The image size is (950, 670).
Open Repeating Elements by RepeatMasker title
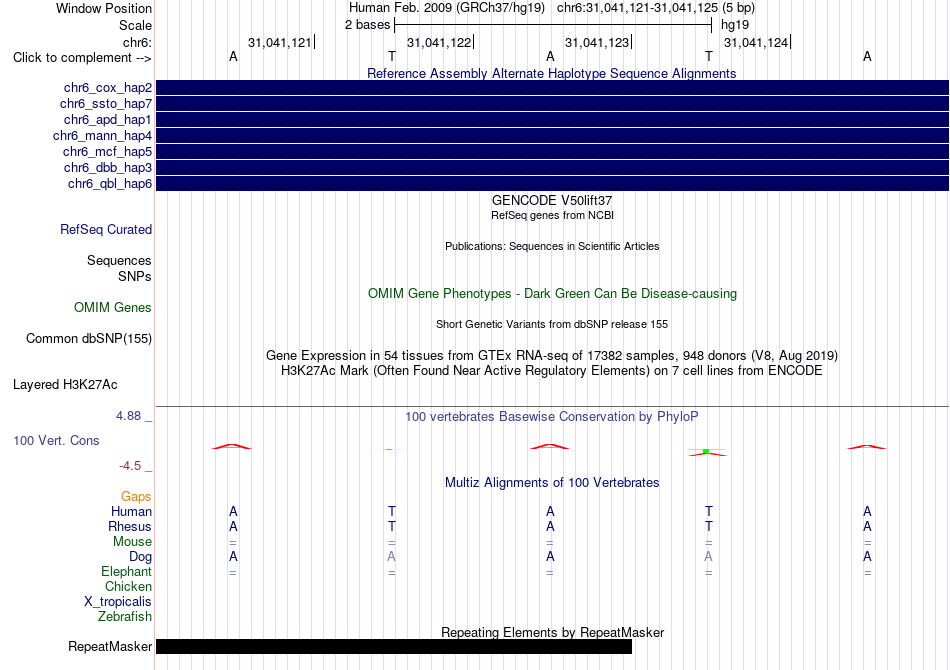tap(553, 632)
